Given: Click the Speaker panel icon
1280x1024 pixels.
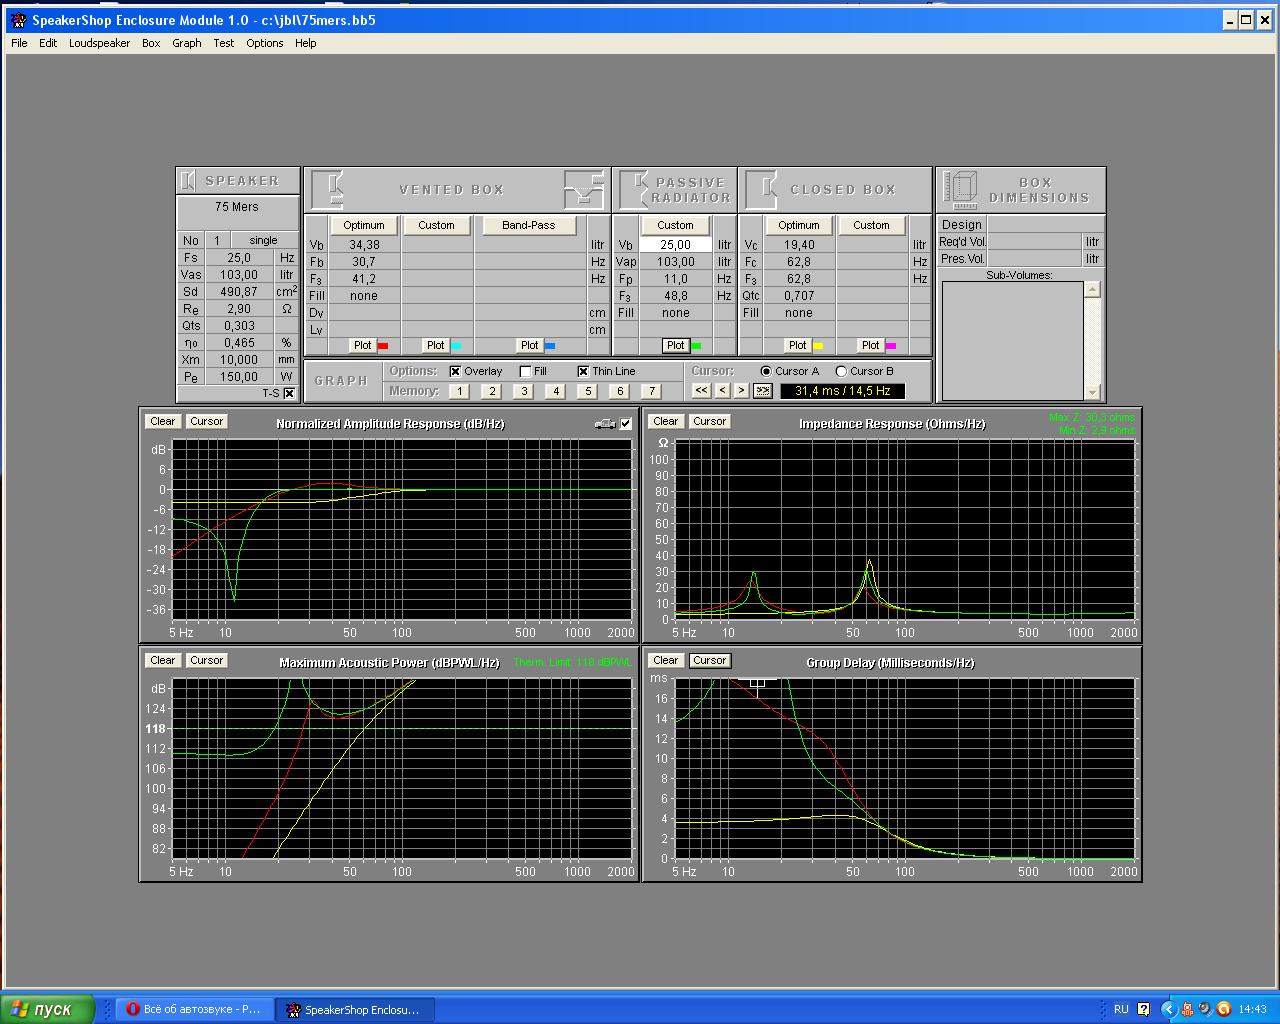Looking at the screenshot, I should [188, 181].
